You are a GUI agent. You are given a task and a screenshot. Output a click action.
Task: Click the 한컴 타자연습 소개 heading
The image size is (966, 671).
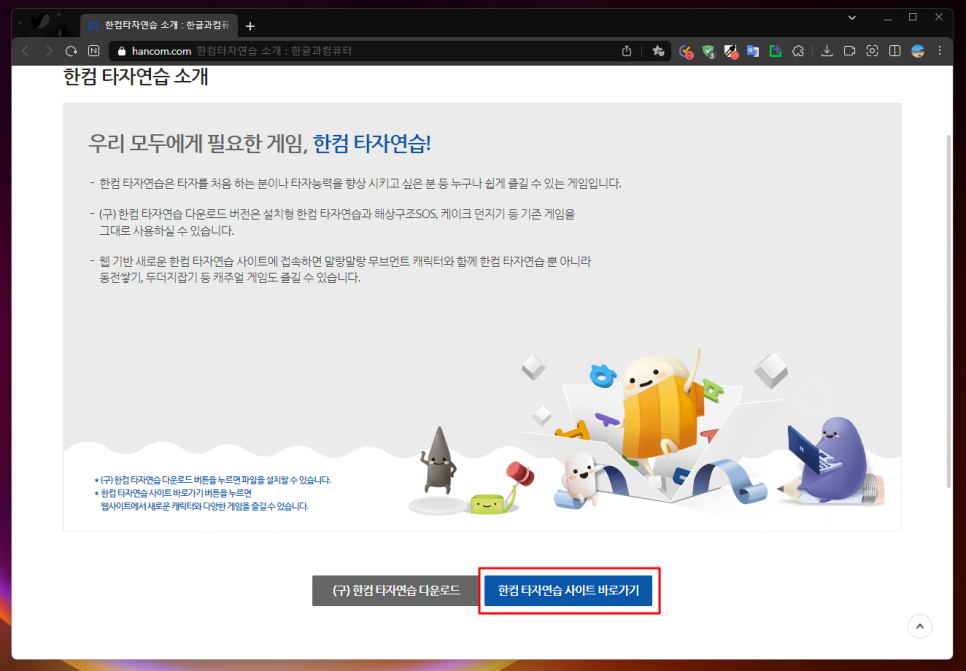[136, 77]
